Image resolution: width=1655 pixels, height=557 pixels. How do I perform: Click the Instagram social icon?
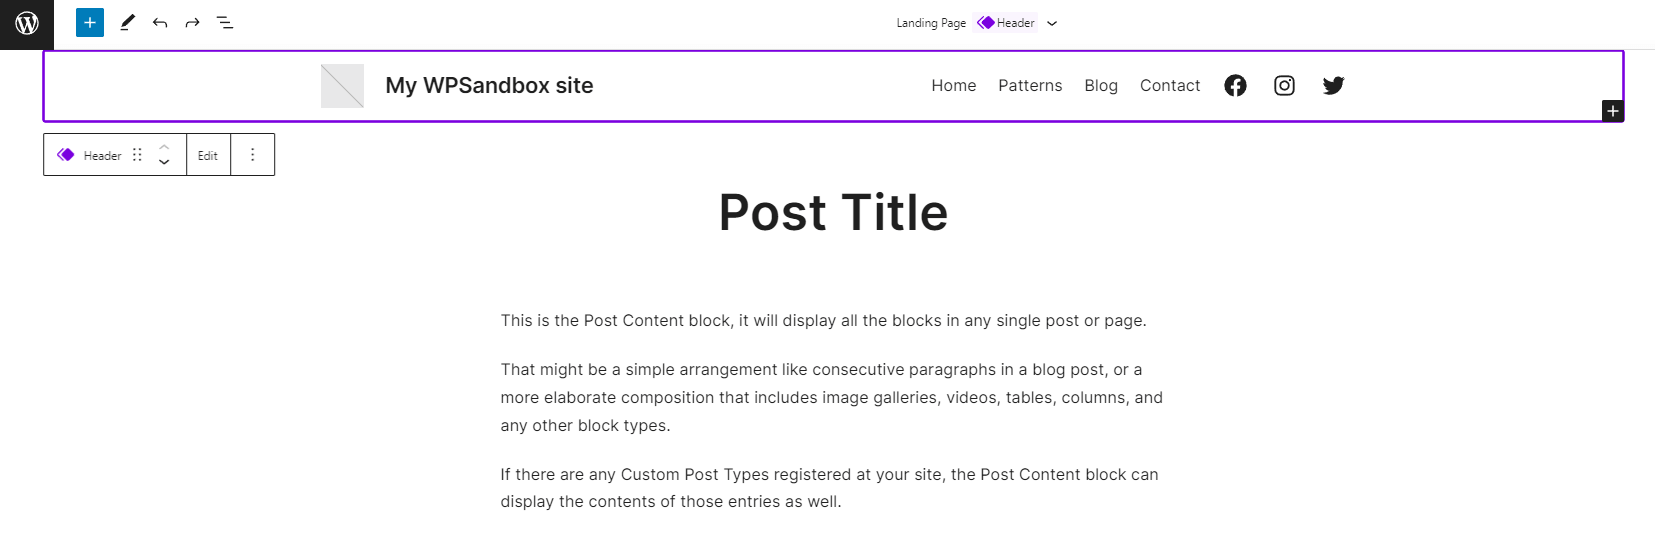click(1284, 86)
